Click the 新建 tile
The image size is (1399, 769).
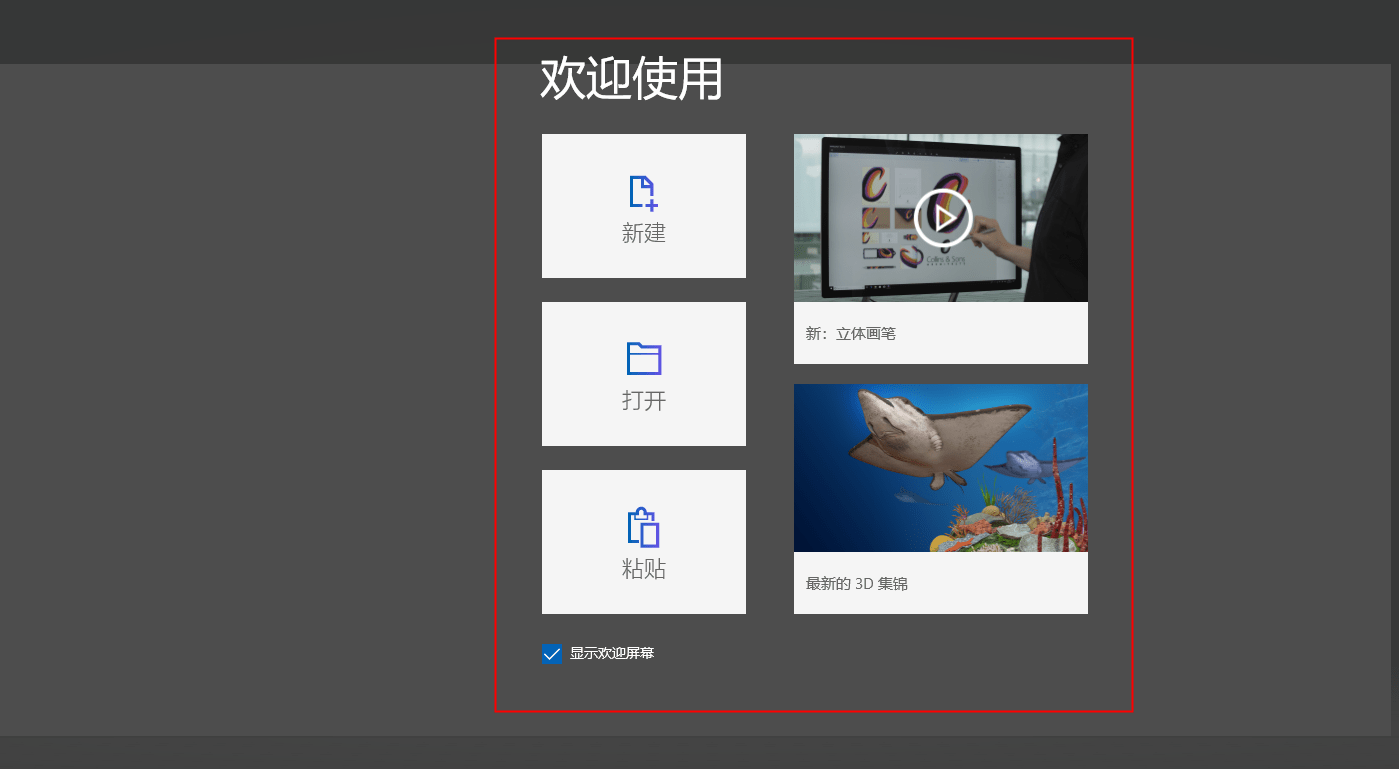click(643, 205)
